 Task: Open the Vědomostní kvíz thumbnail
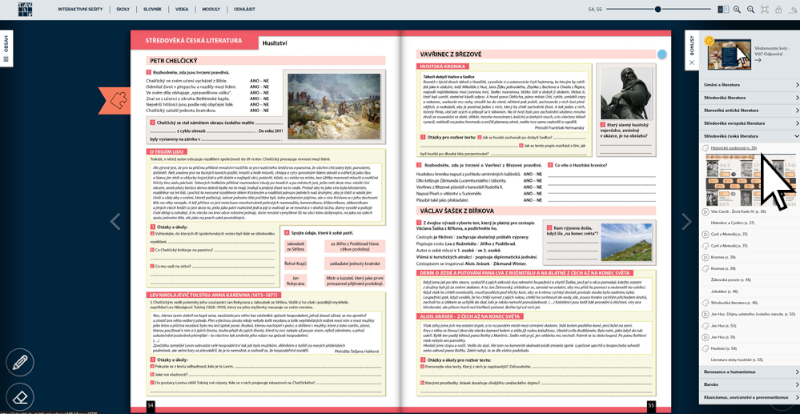point(729,54)
